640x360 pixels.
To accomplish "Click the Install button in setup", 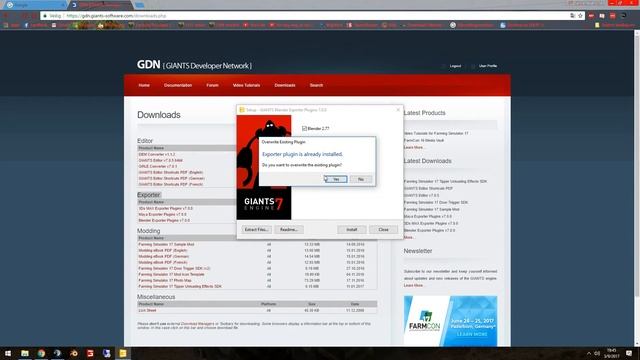I will pyautogui.click(x=351, y=230).
